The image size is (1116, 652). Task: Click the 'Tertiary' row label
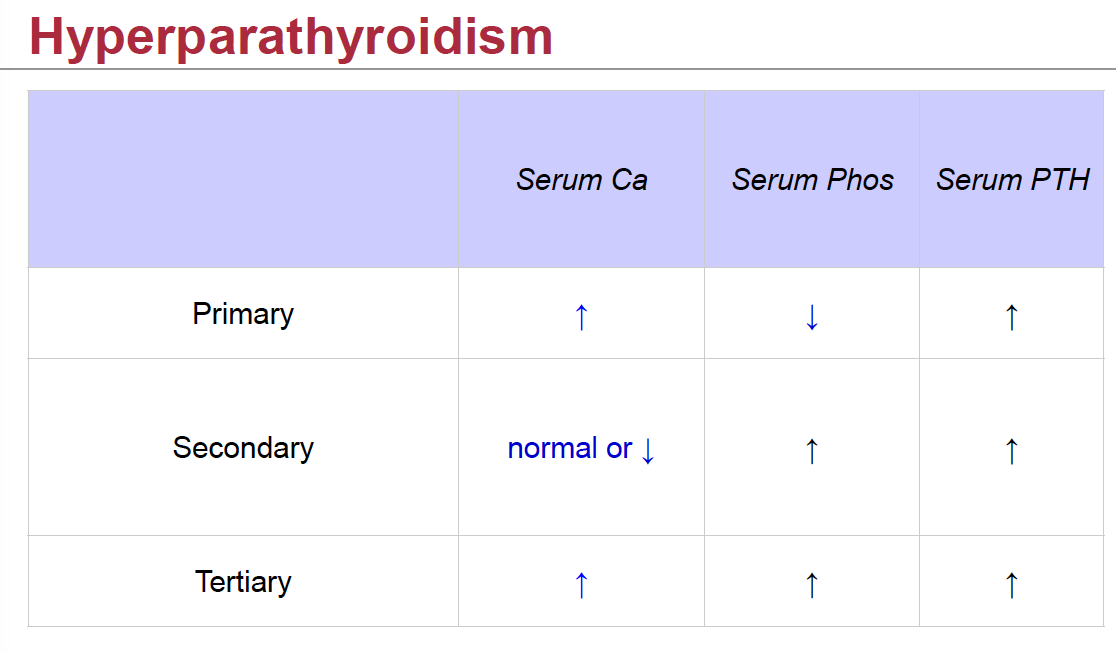pos(242,582)
